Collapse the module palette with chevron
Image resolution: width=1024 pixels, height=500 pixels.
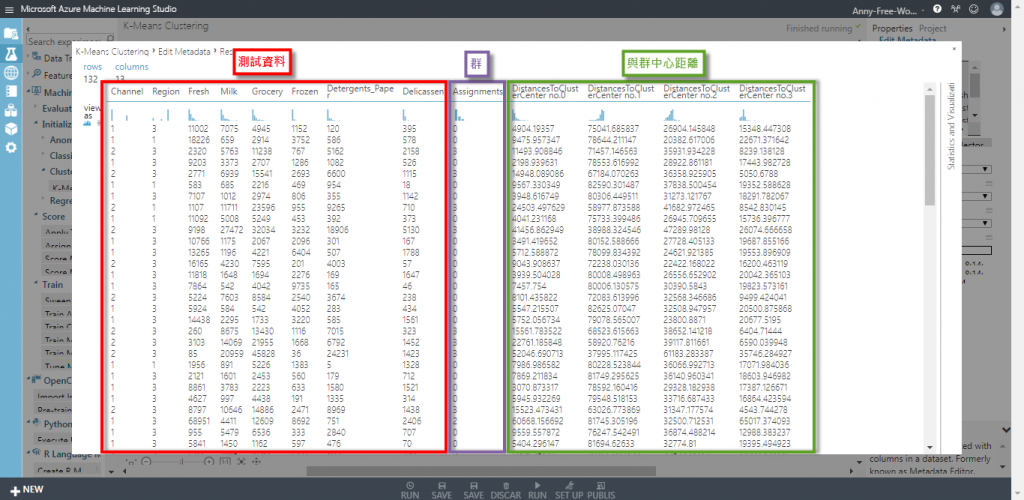click(x=29, y=29)
